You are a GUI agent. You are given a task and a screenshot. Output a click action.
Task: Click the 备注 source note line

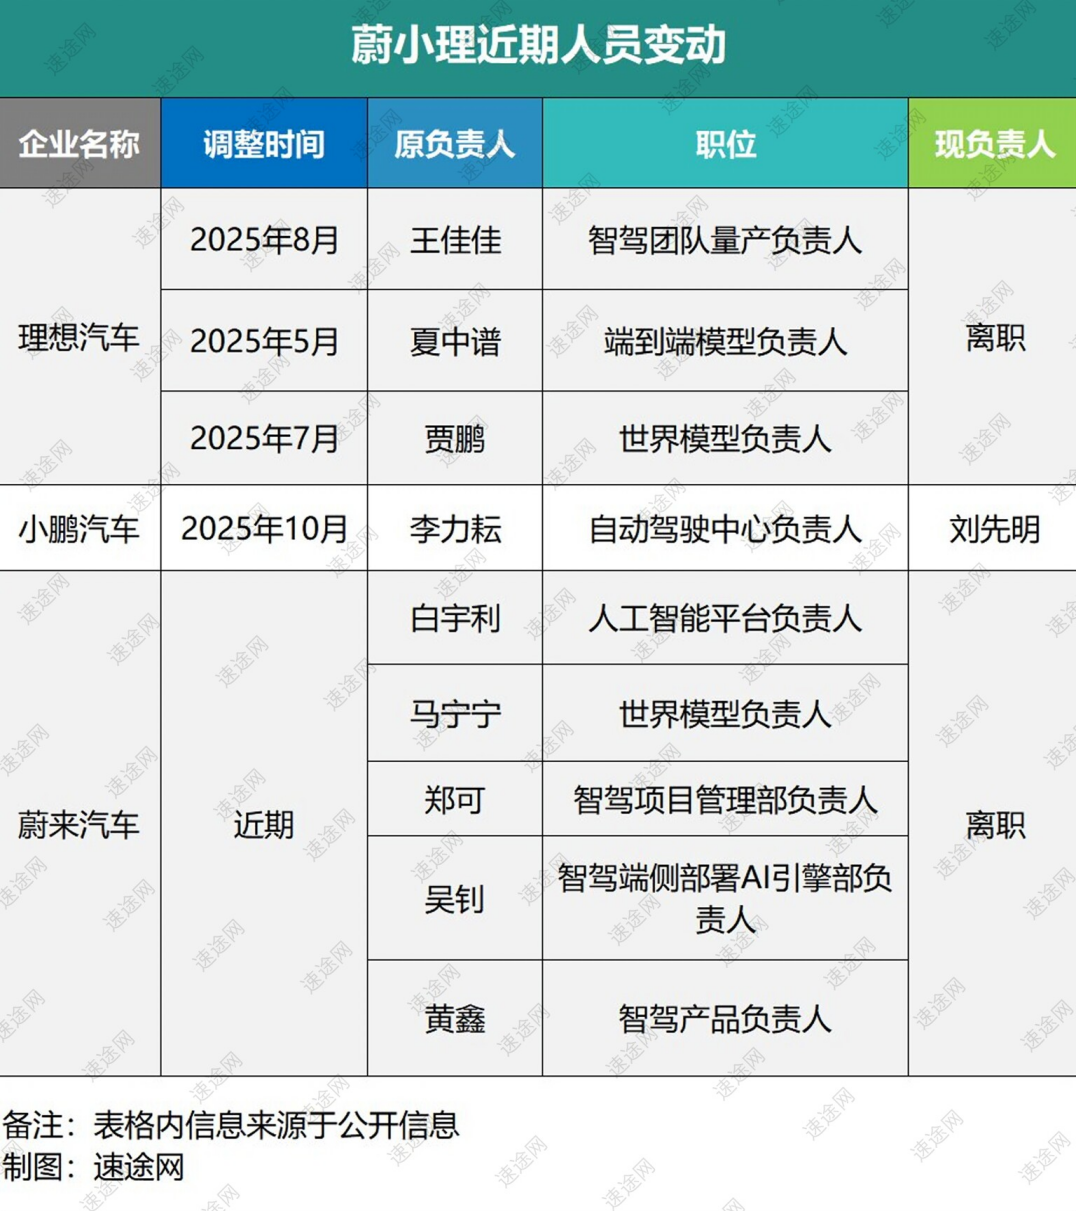pyautogui.click(x=231, y=1125)
